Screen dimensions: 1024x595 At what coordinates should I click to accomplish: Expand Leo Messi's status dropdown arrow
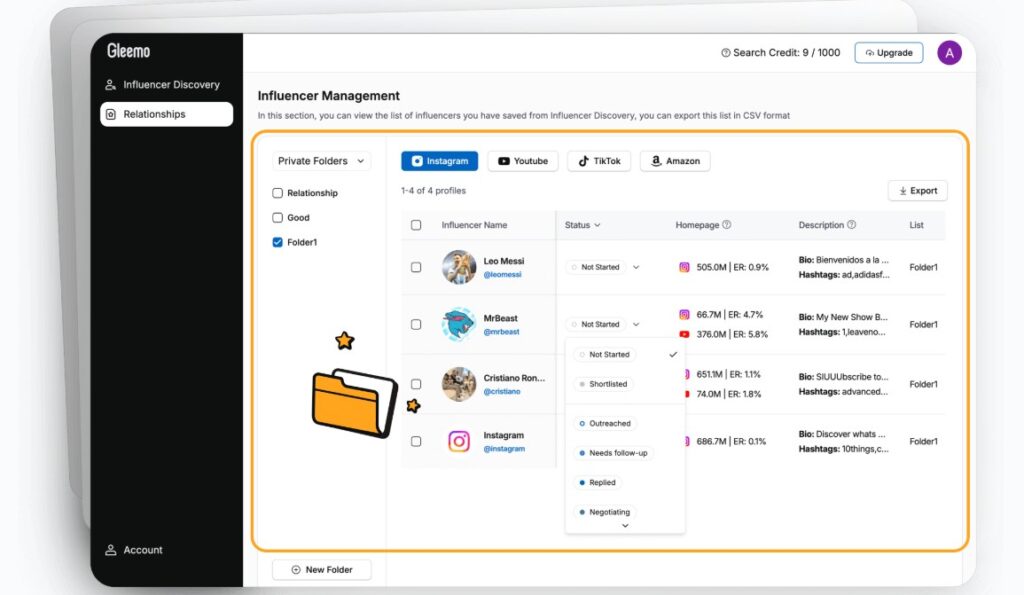coord(636,267)
